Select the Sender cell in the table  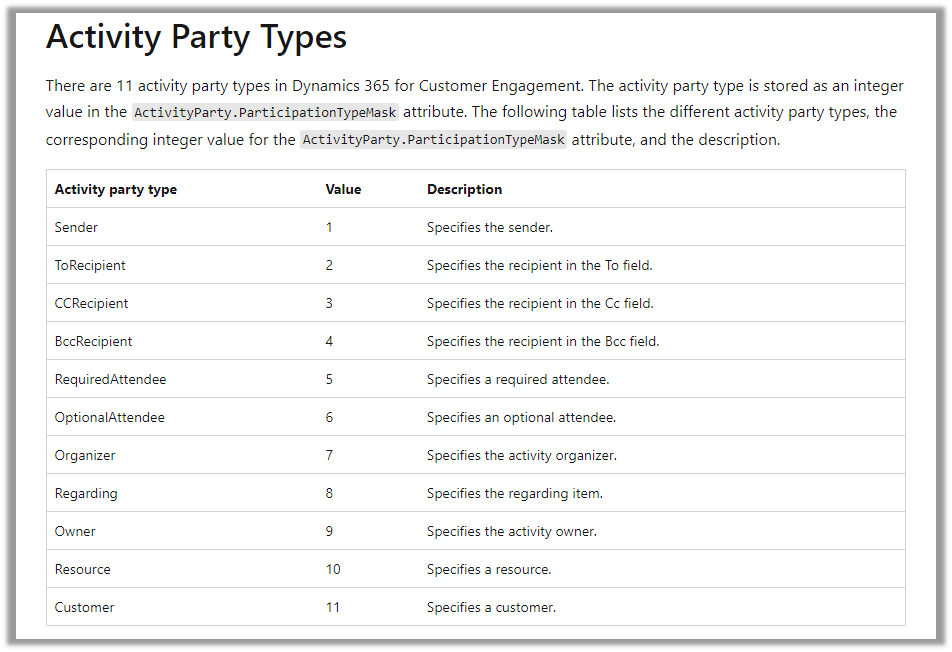pyautogui.click(x=76, y=227)
